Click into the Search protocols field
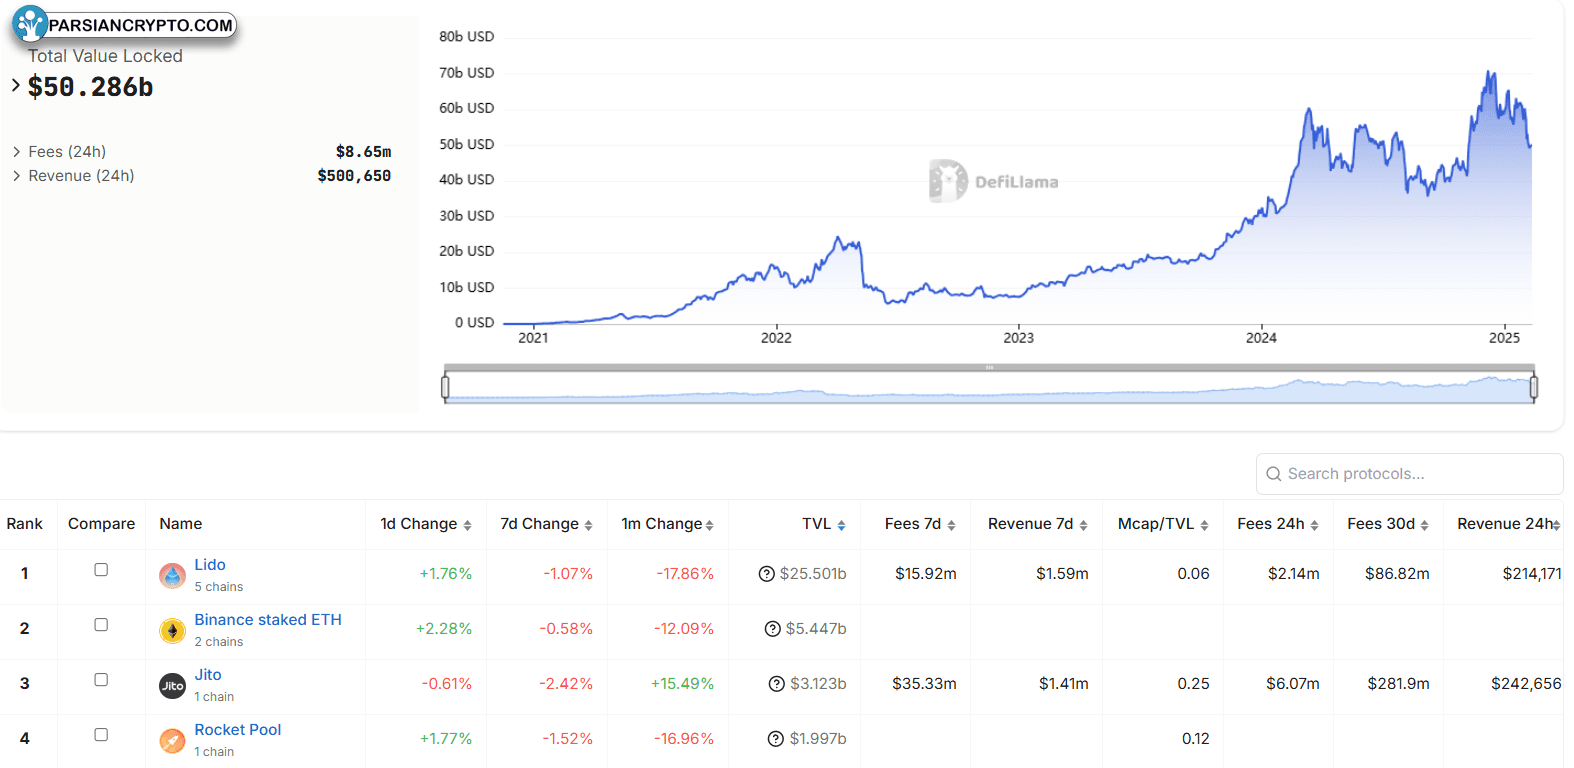 click(1410, 474)
